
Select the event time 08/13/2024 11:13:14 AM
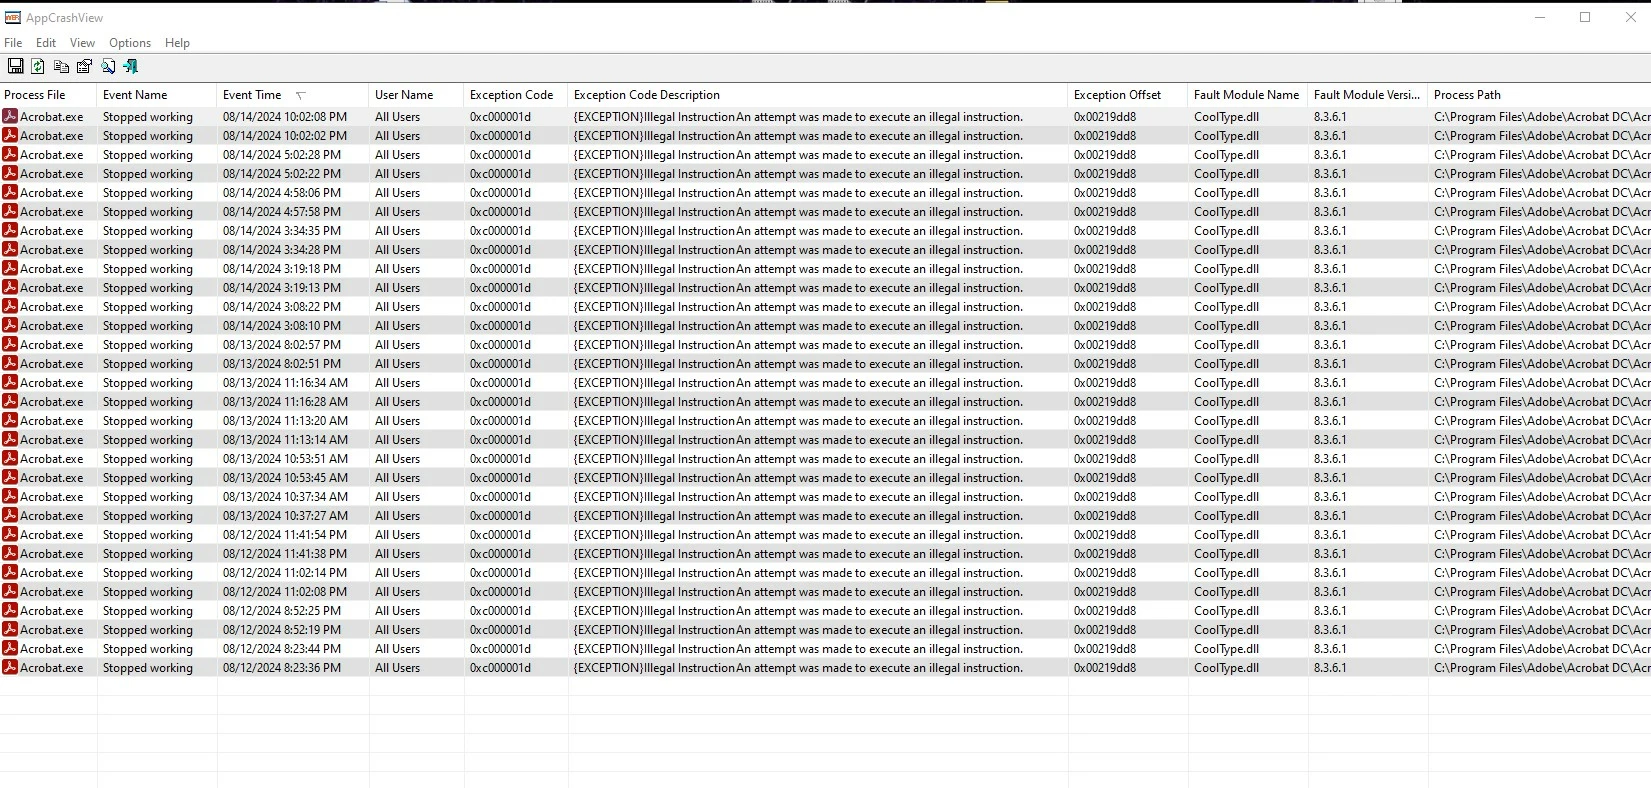pos(285,440)
